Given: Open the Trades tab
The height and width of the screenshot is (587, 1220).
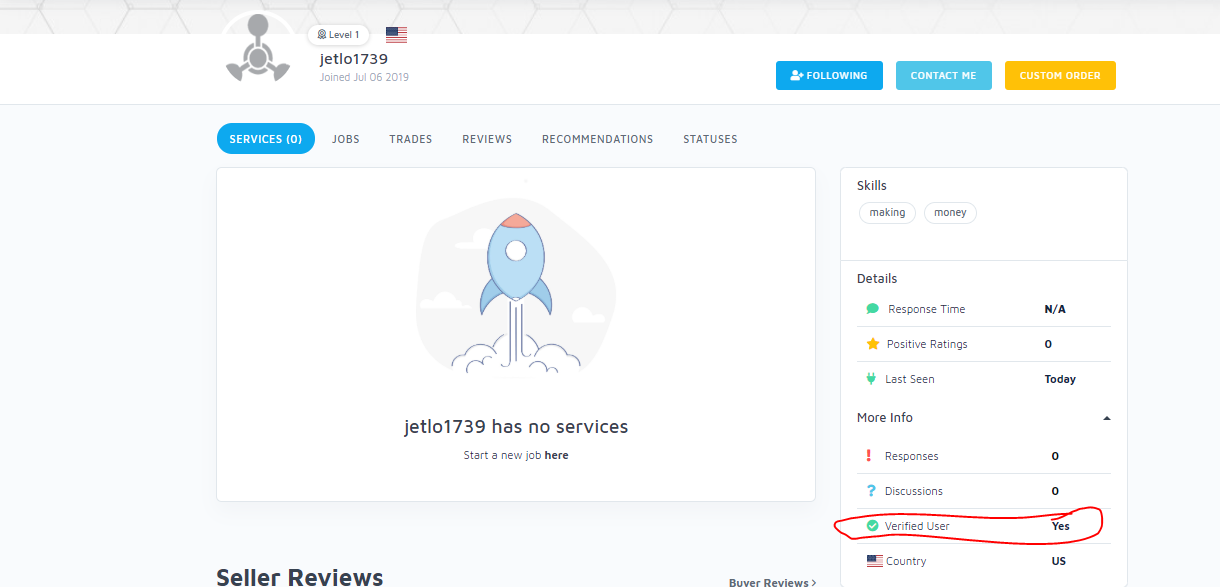Looking at the screenshot, I should point(410,139).
